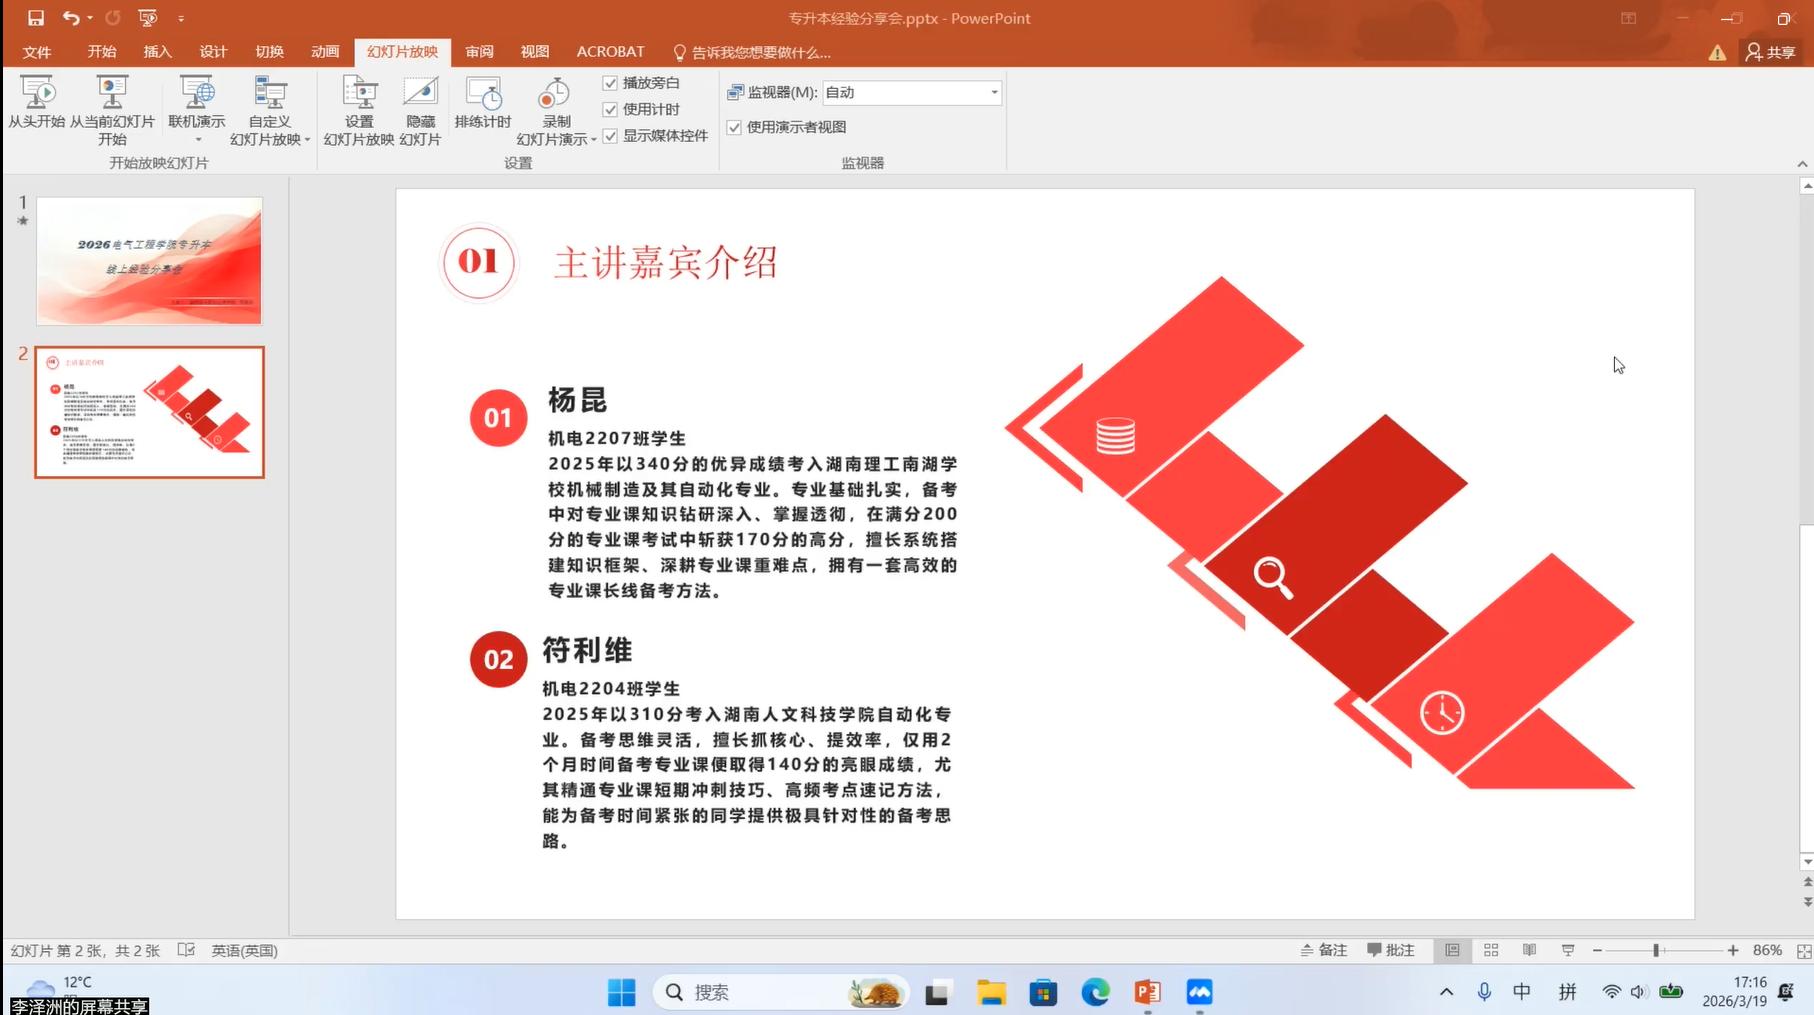Select slide 1 thumbnail
Screen dimensions: 1814x1015
(x=149, y=260)
